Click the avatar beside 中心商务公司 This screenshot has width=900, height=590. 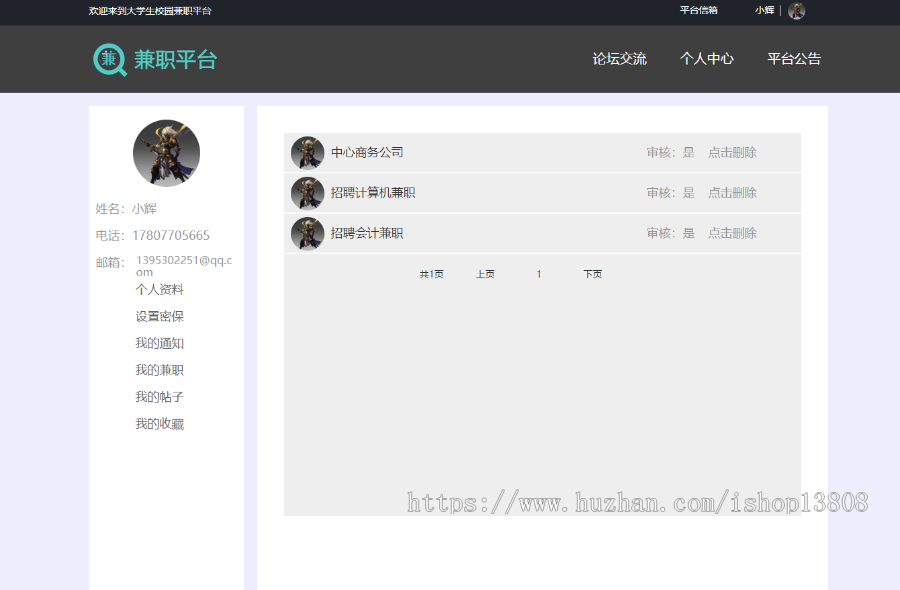[307, 153]
